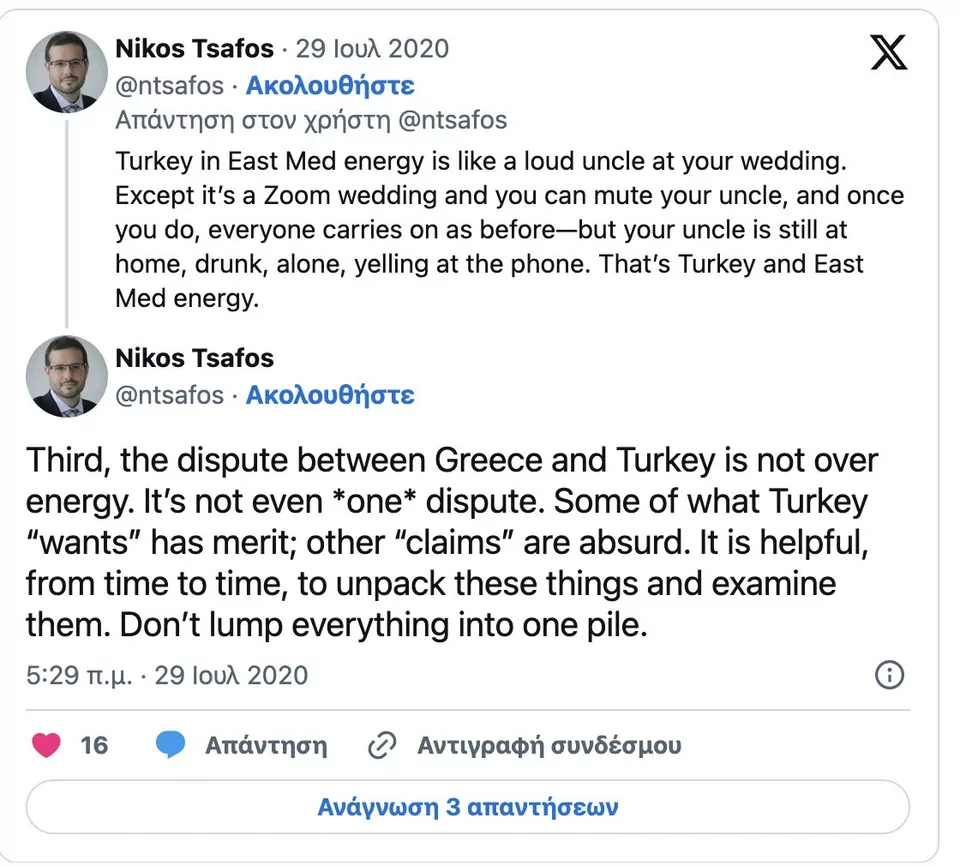Image resolution: width=960 pixels, height=866 pixels.
Task: Click the copy link chain icon
Action: (x=383, y=745)
